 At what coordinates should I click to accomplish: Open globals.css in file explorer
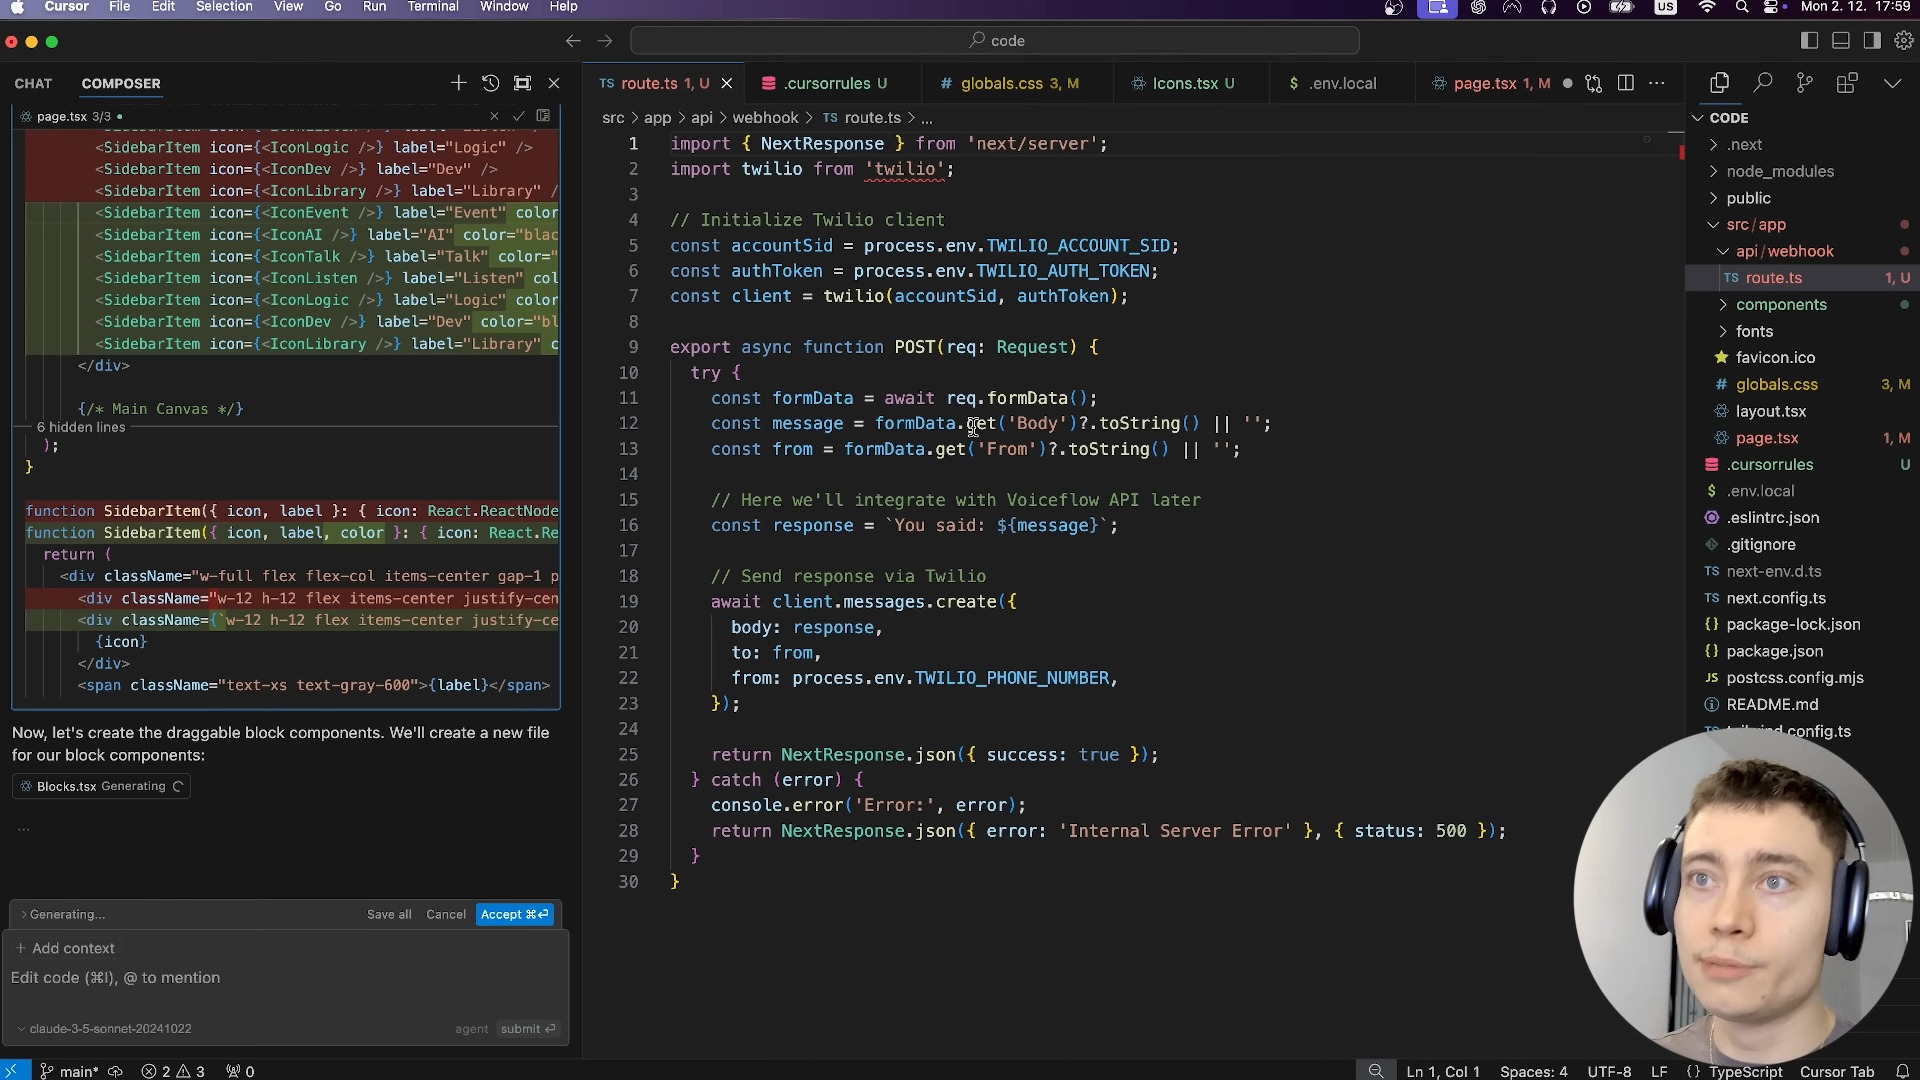coord(1775,385)
